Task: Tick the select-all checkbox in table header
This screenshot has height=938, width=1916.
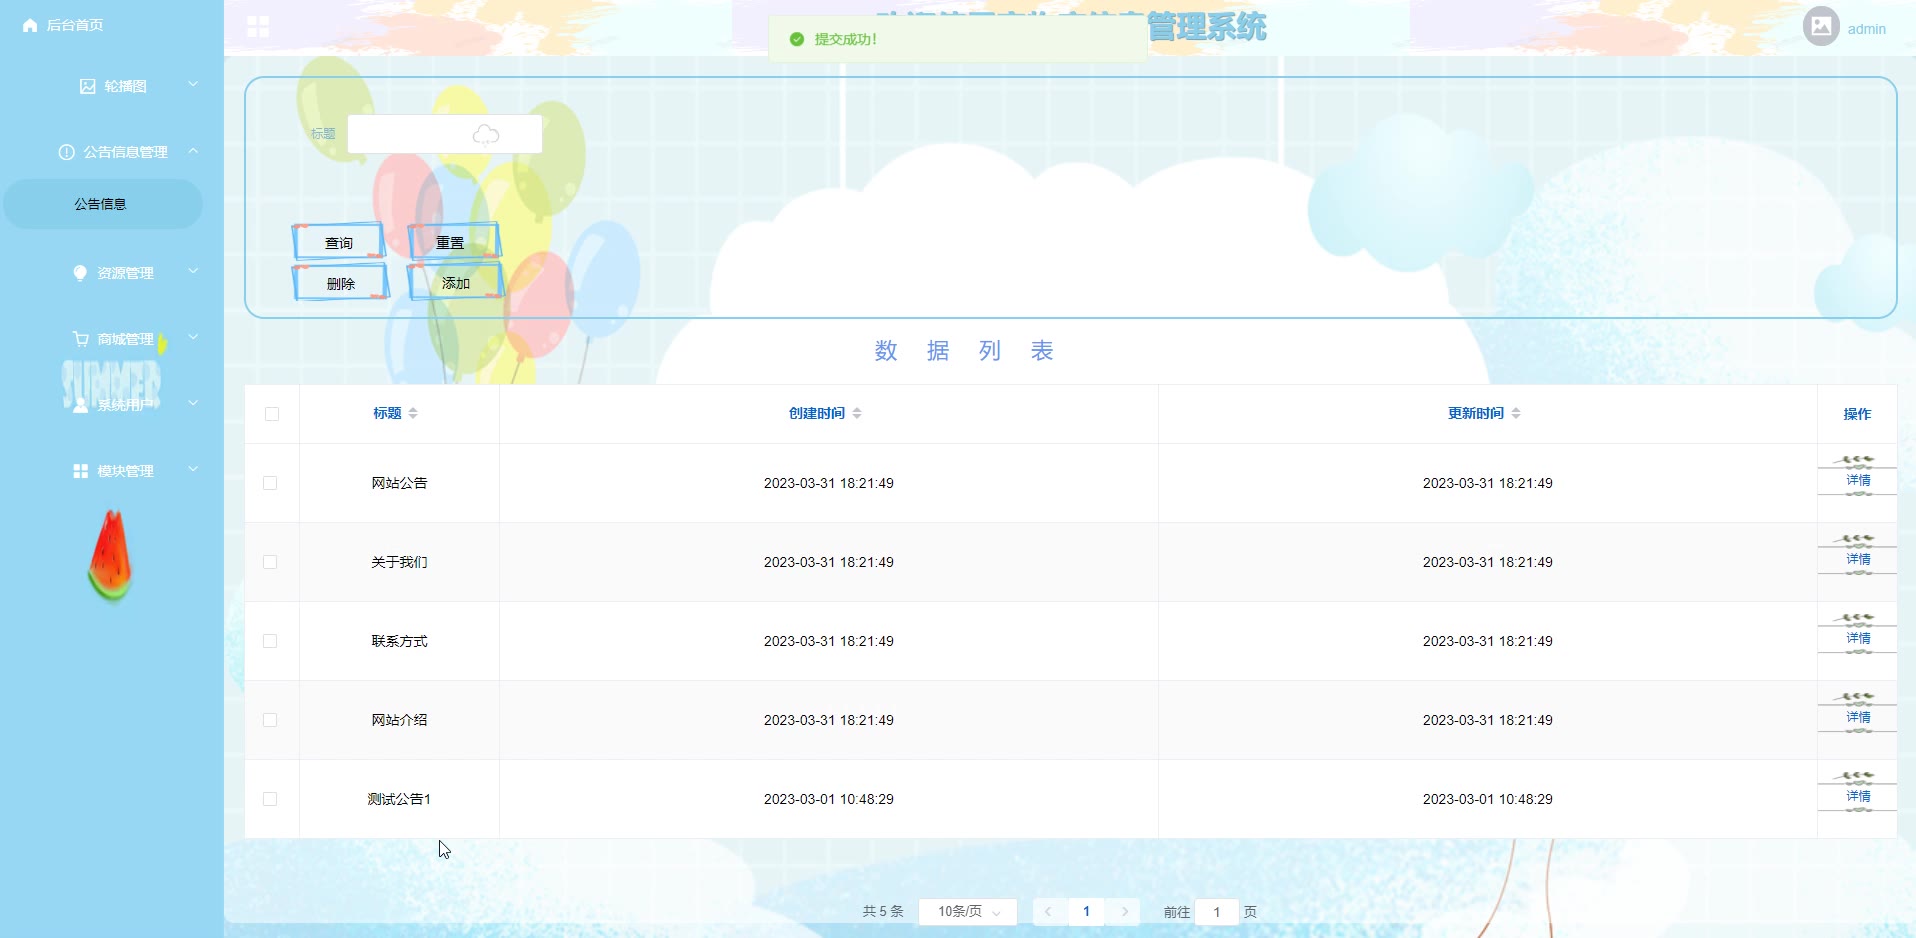Action: click(272, 414)
